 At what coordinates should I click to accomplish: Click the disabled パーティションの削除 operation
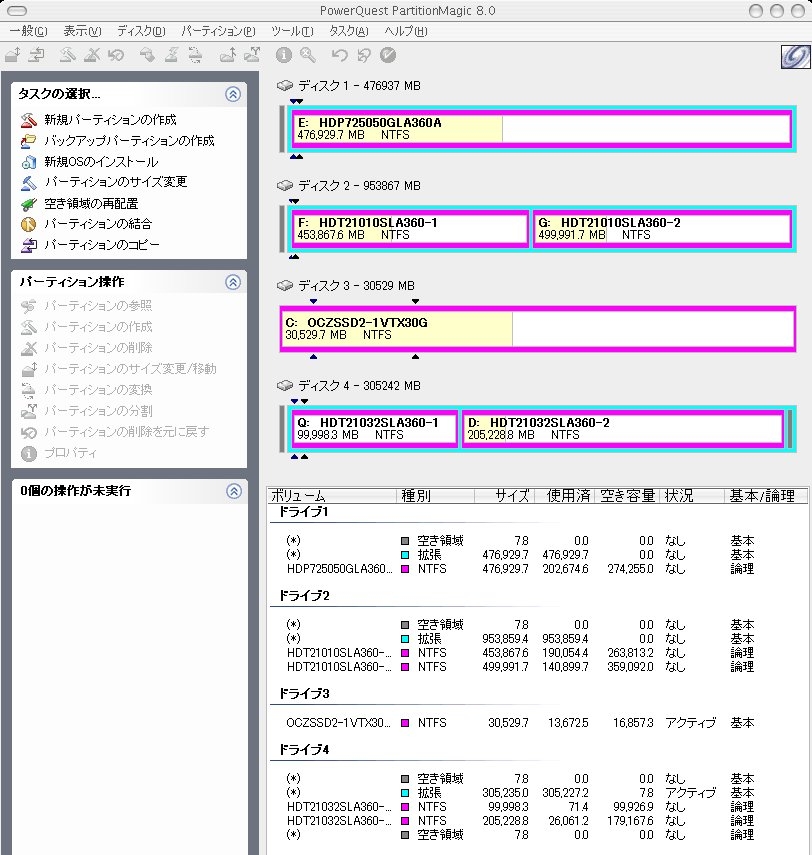(98, 347)
